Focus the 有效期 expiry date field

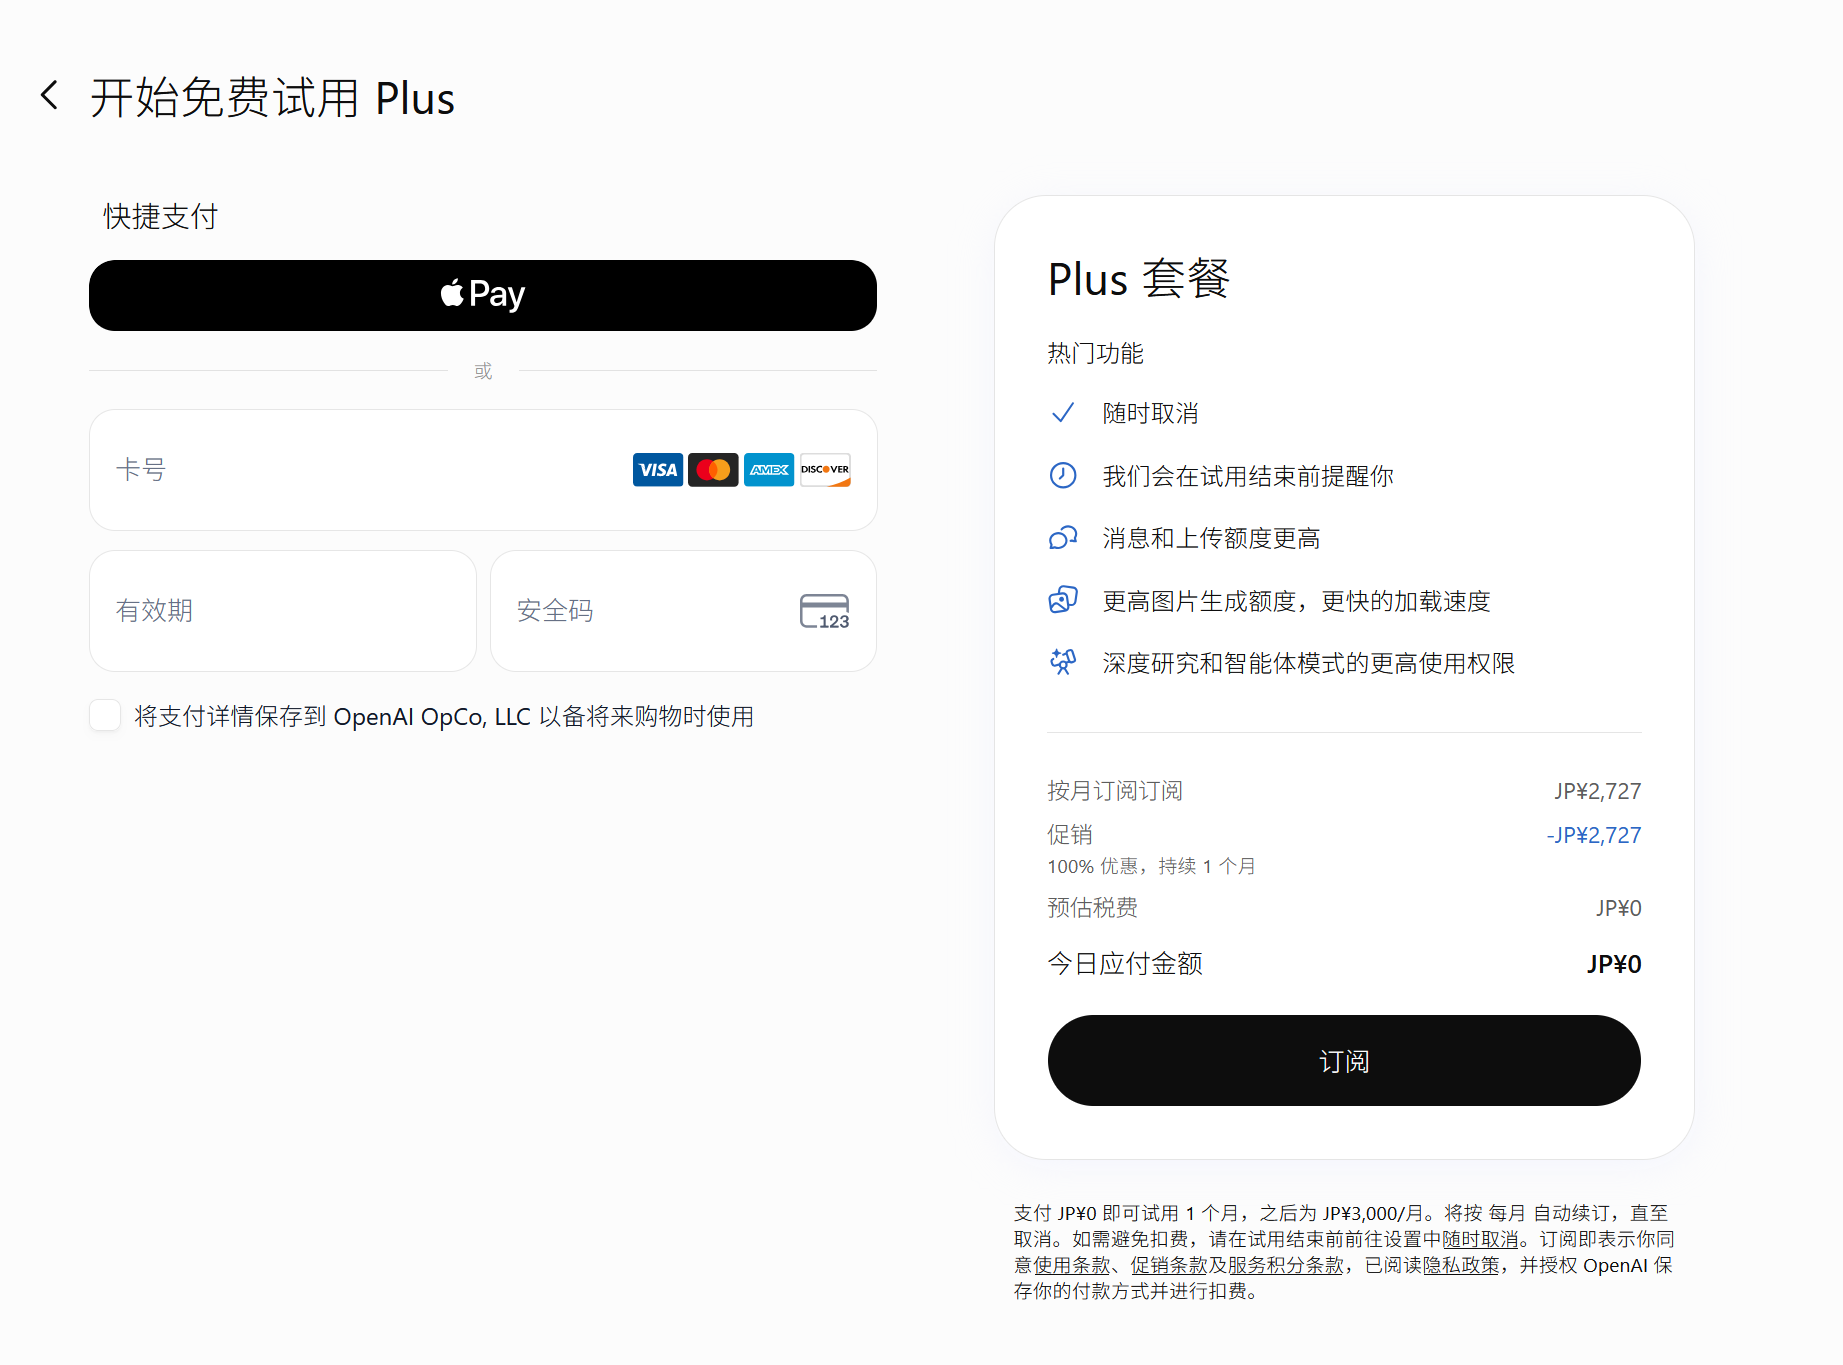click(283, 611)
